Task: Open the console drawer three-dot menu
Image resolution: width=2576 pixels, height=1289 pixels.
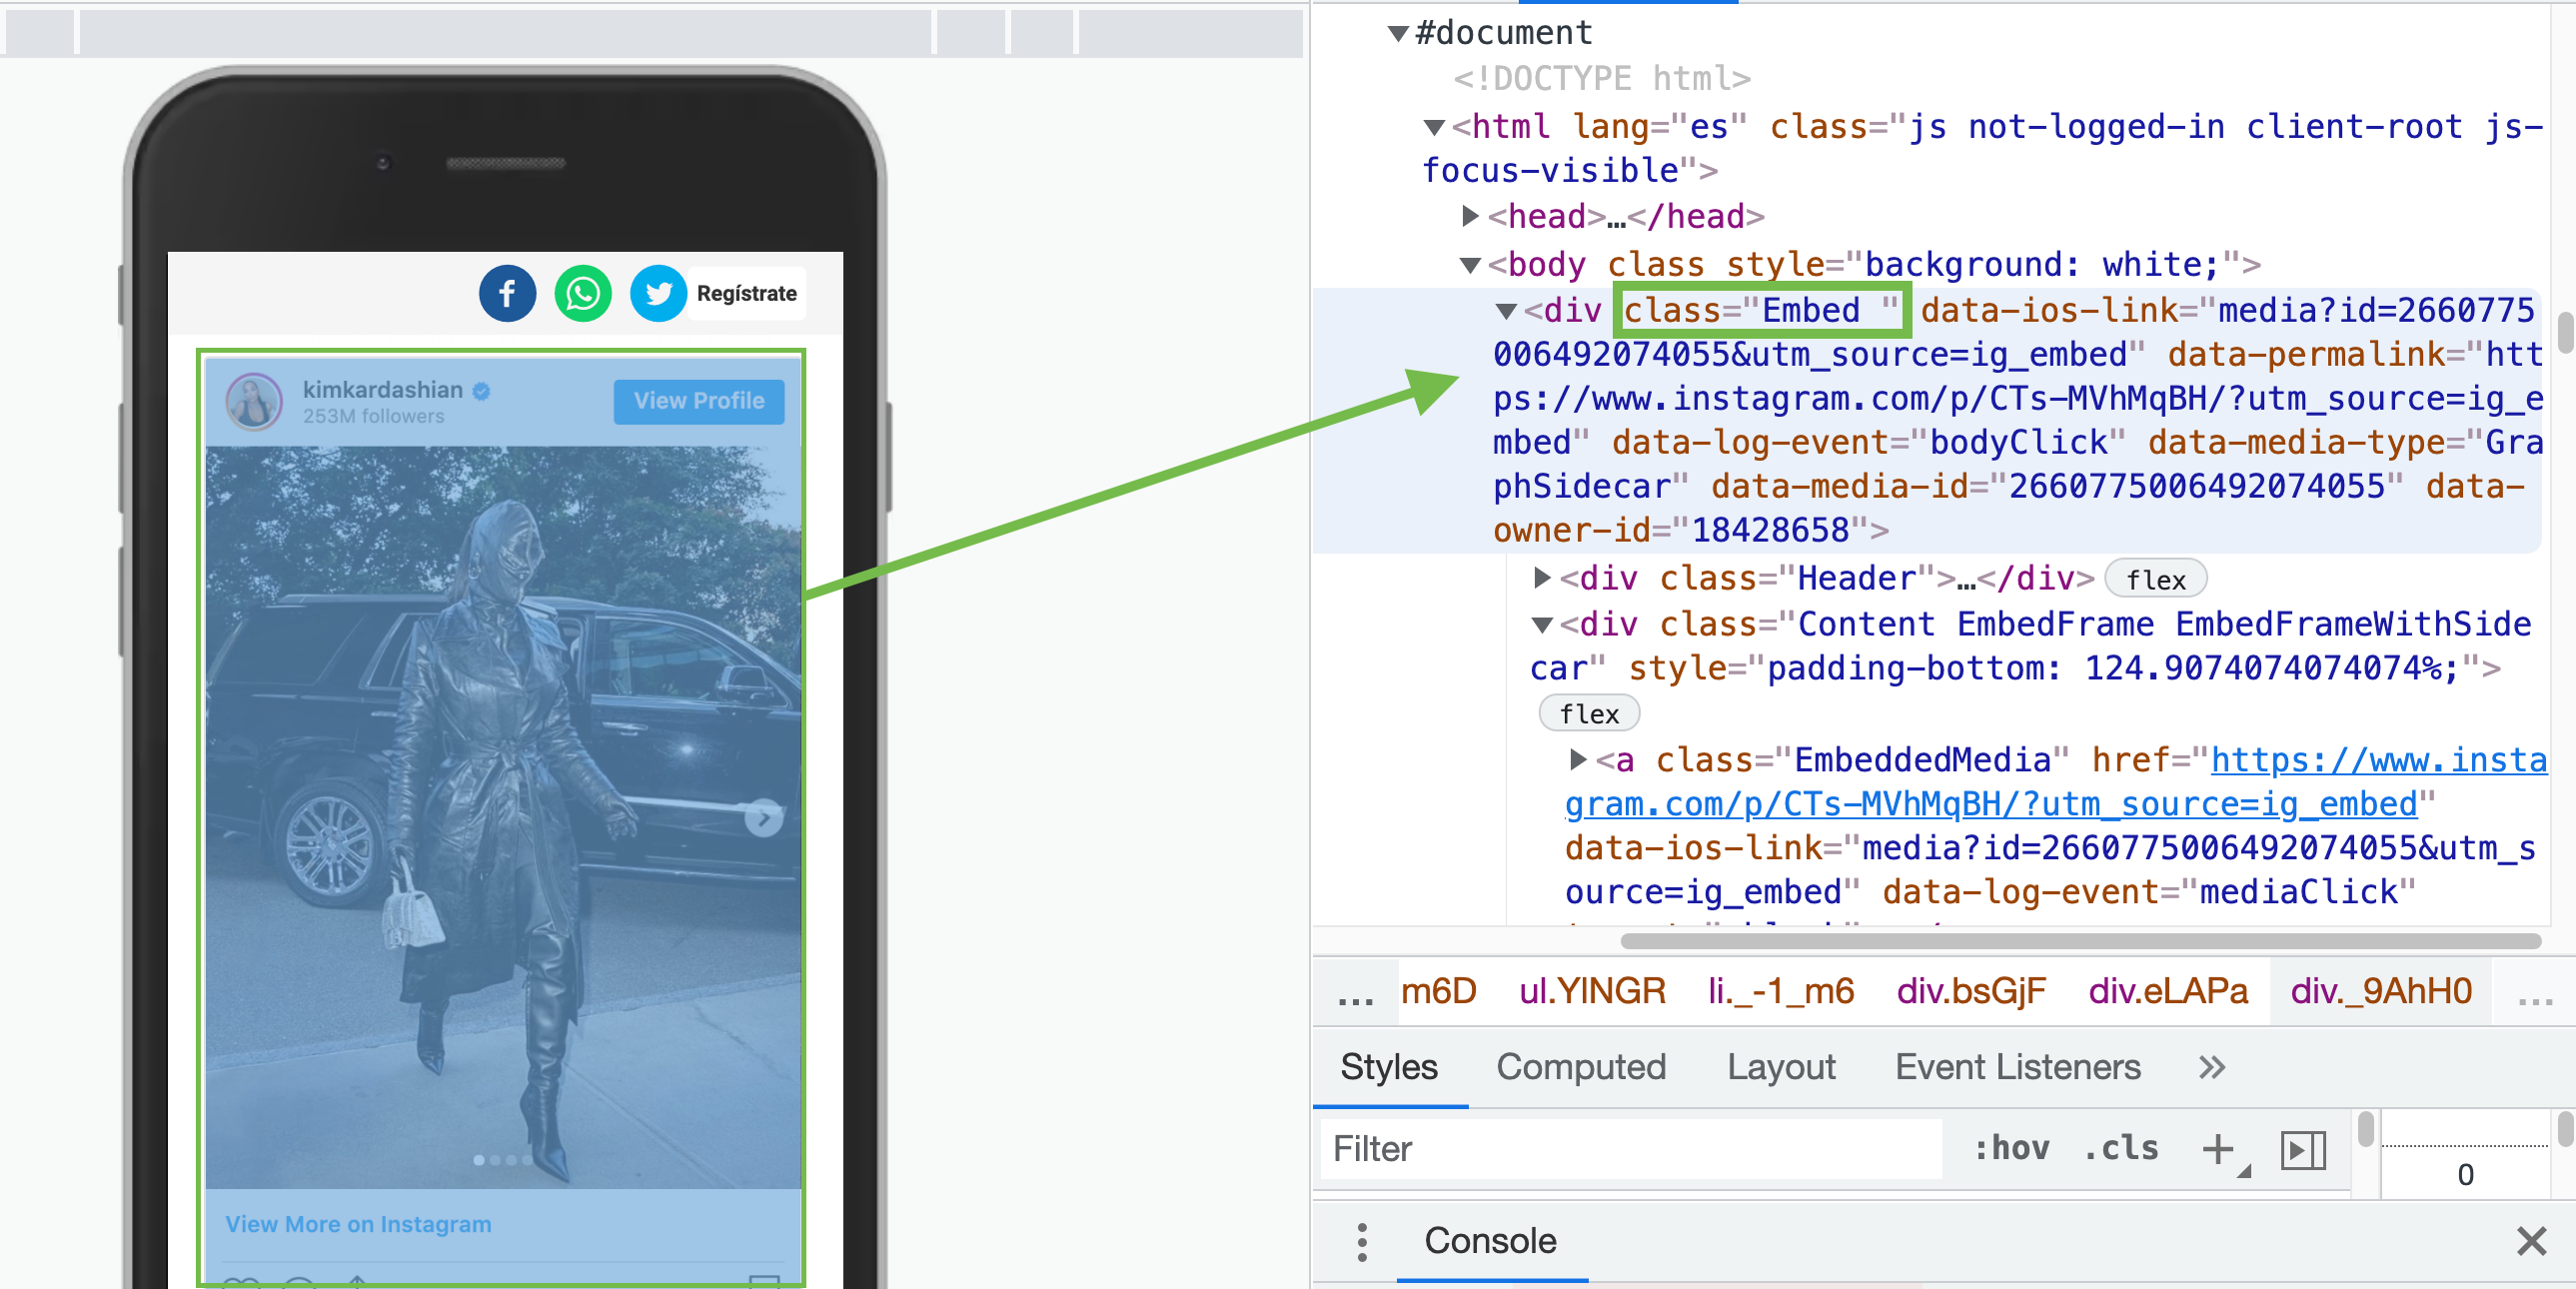Action: pyautogui.click(x=1361, y=1241)
